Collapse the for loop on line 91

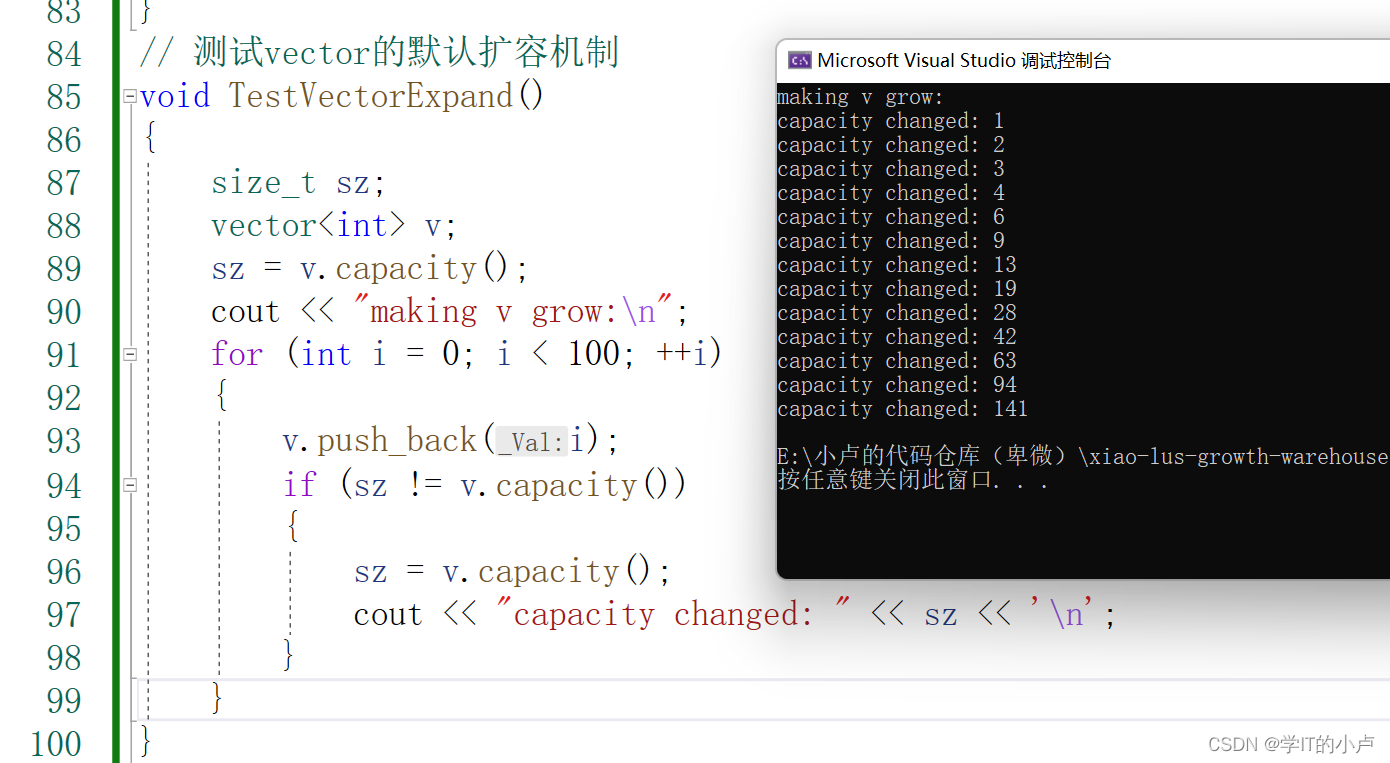coord(129,353)
